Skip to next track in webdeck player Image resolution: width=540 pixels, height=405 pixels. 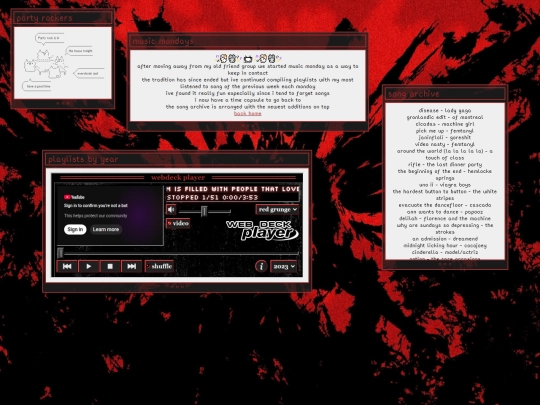[x=131, y=266]
